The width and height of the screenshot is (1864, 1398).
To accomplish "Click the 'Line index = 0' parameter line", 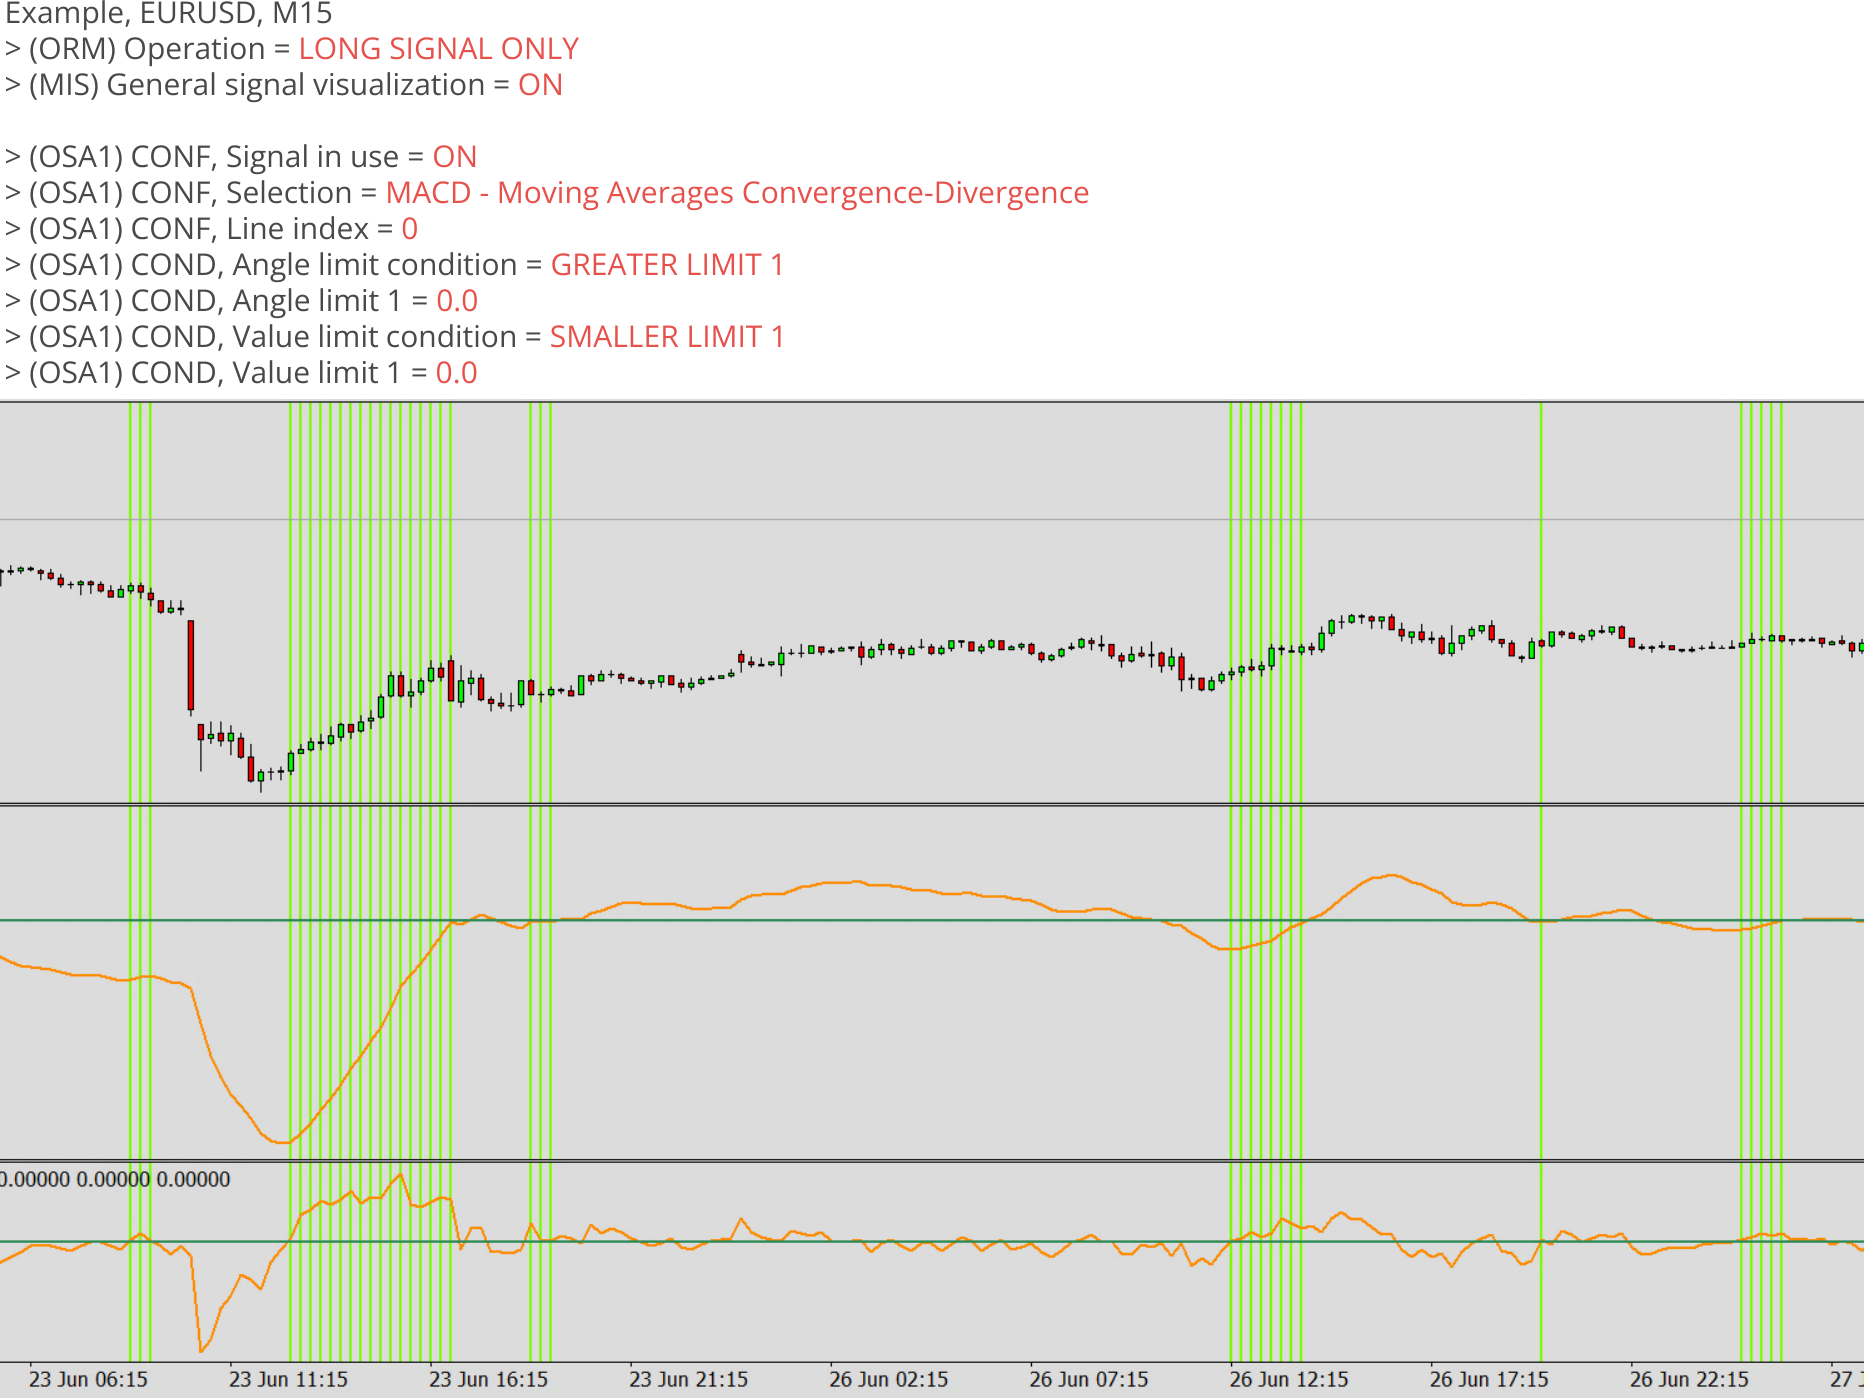I will [x=212, y=229].
